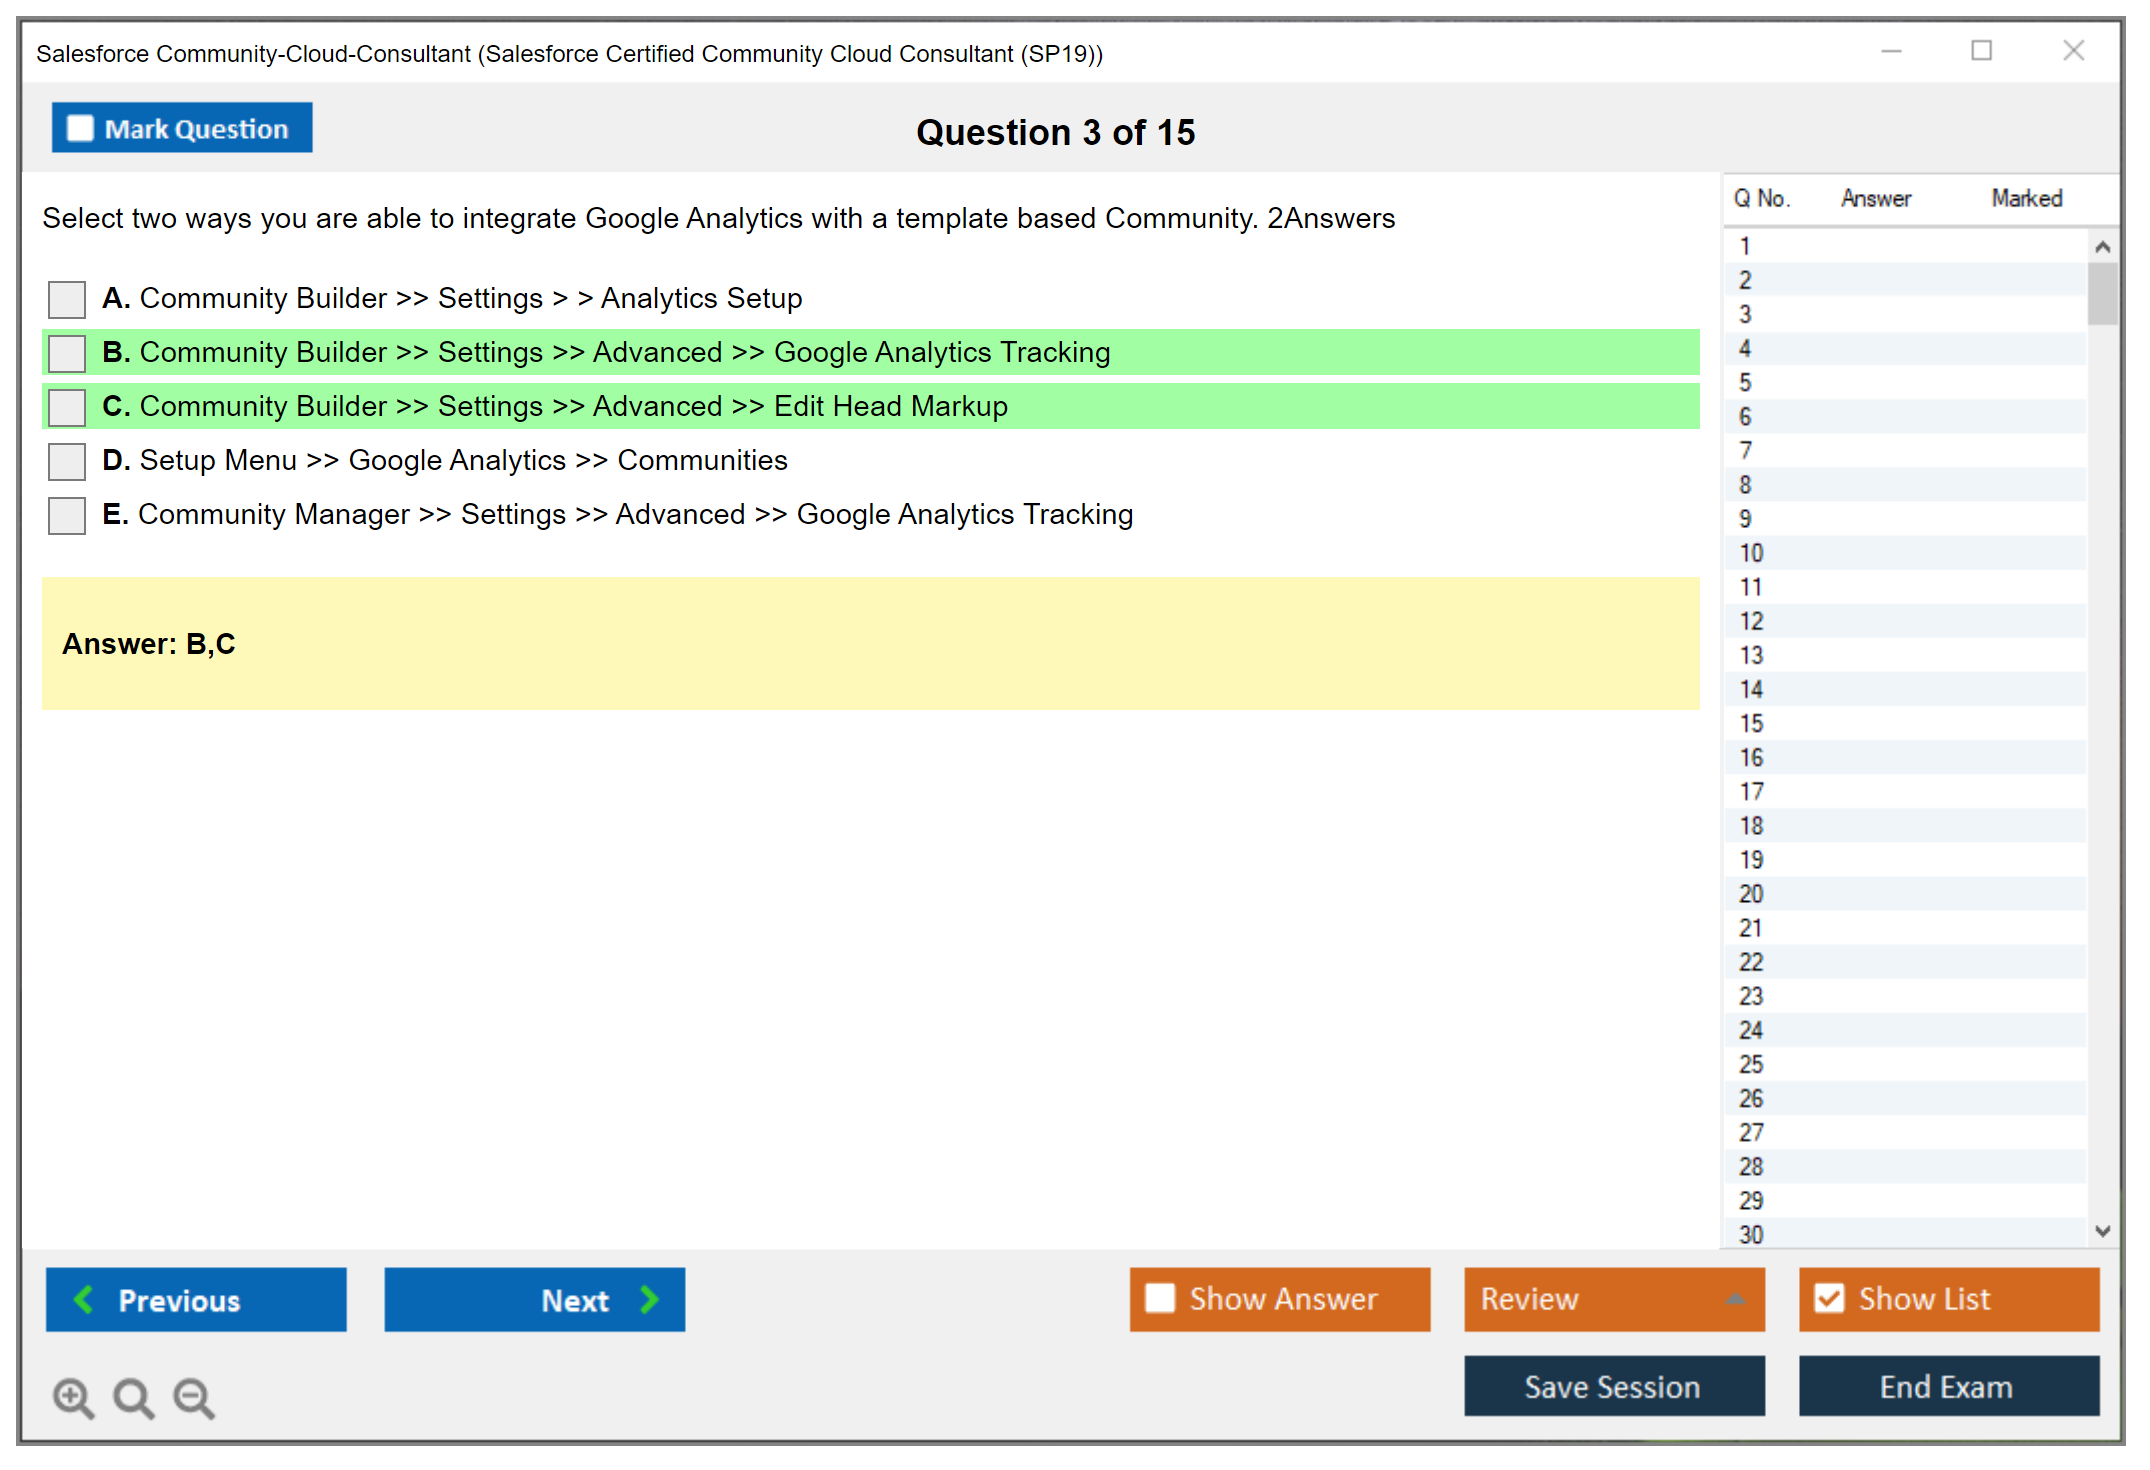Open question 22 from the list

[x=1751, y=962]
